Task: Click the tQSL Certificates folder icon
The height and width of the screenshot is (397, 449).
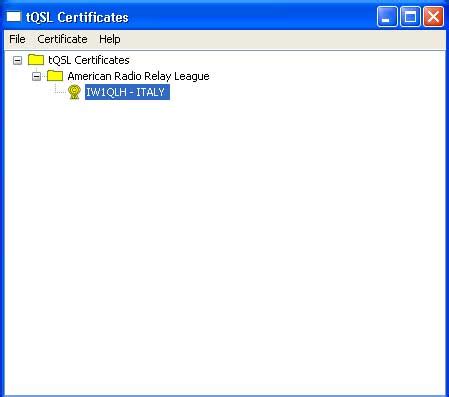Action: pos(36,60)
